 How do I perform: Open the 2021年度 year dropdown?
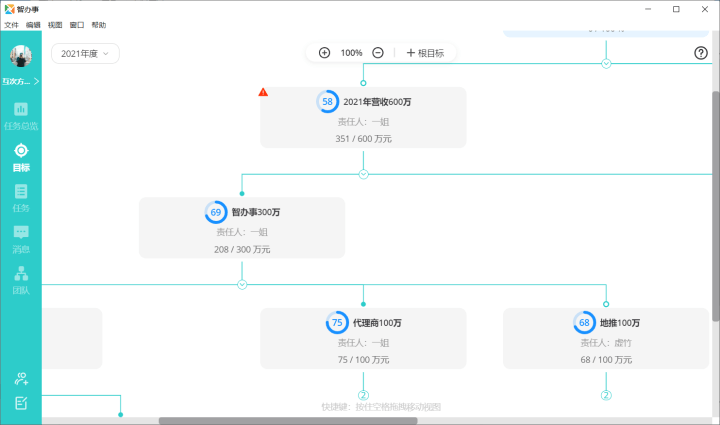pos(85,54)
